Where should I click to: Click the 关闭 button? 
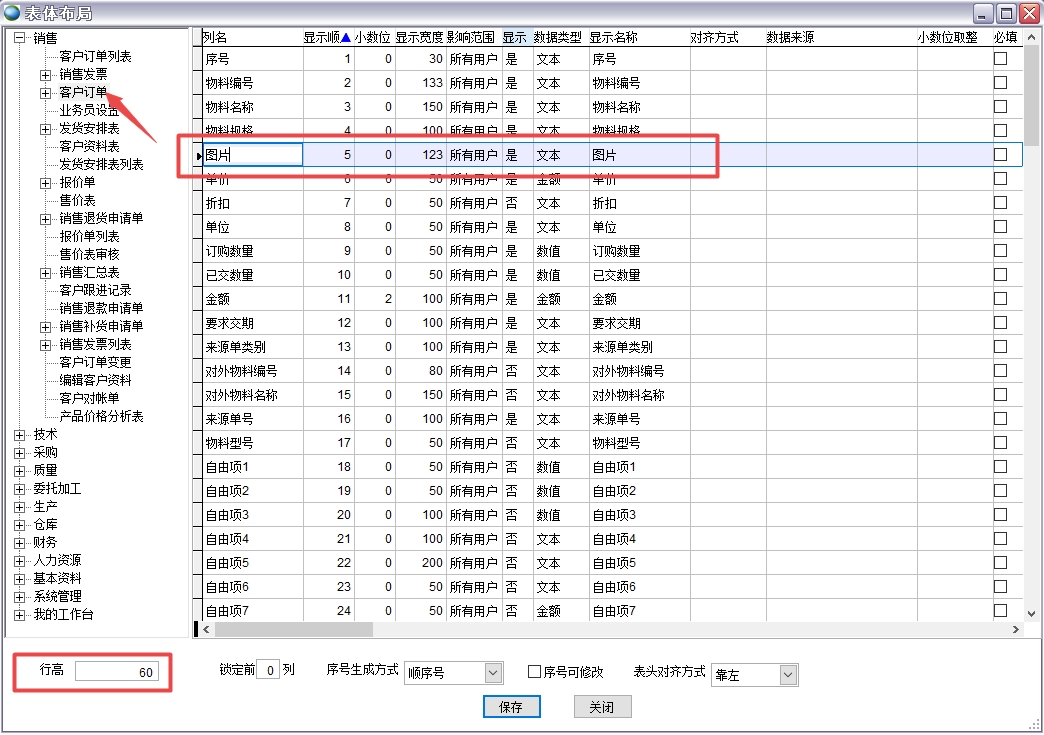coord(602,707)
